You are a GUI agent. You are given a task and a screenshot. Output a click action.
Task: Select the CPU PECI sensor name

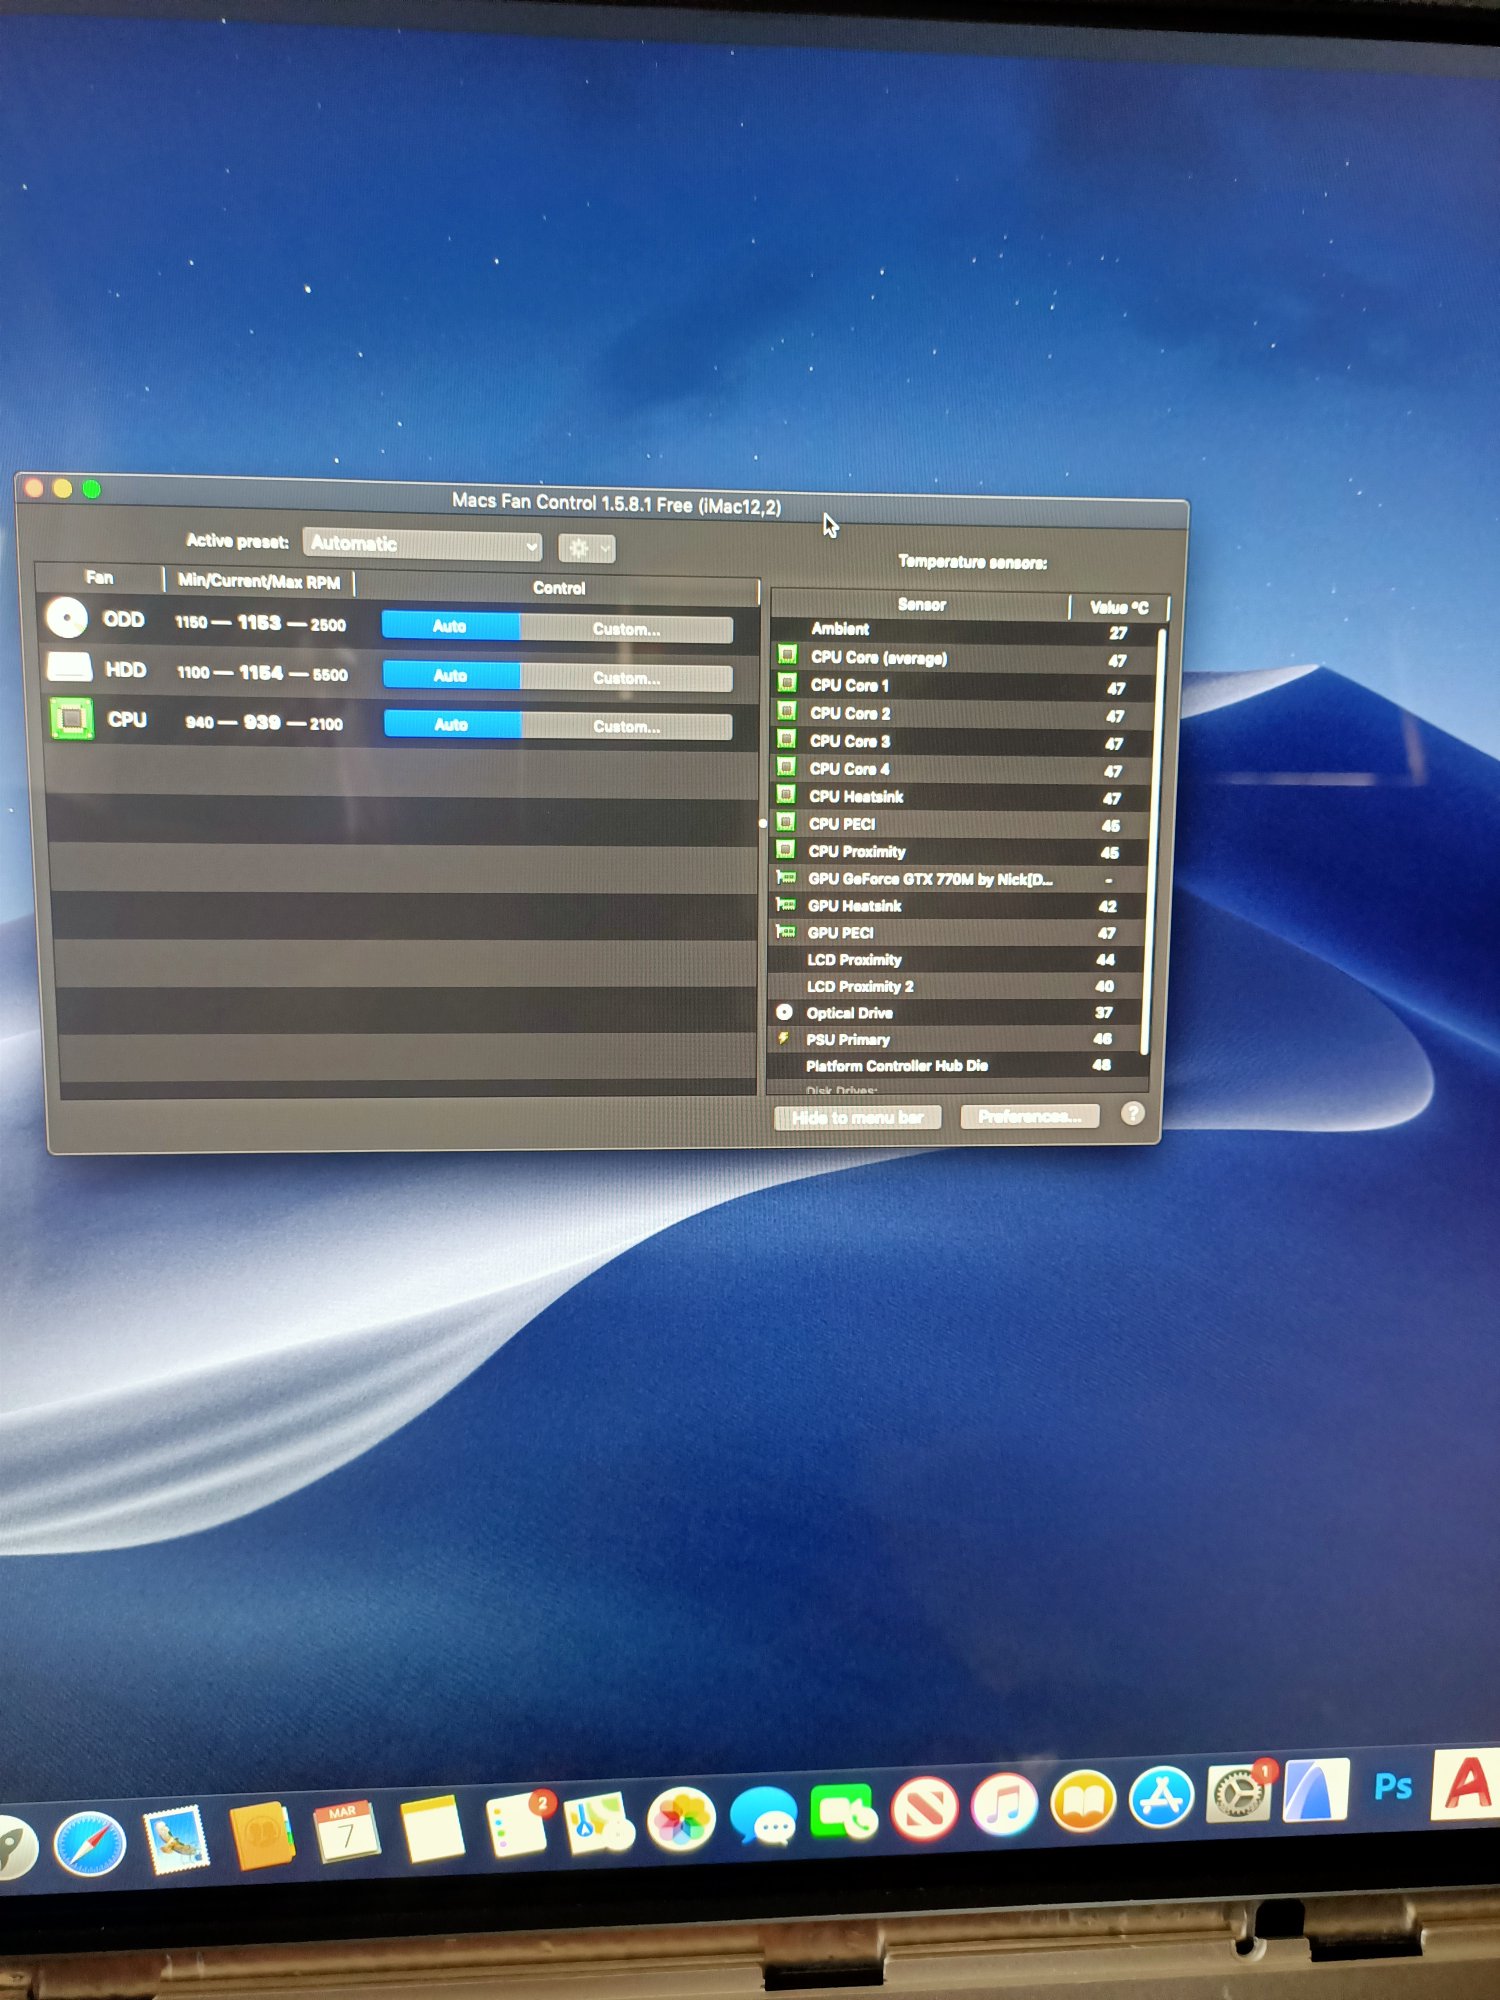pos(842,824)
